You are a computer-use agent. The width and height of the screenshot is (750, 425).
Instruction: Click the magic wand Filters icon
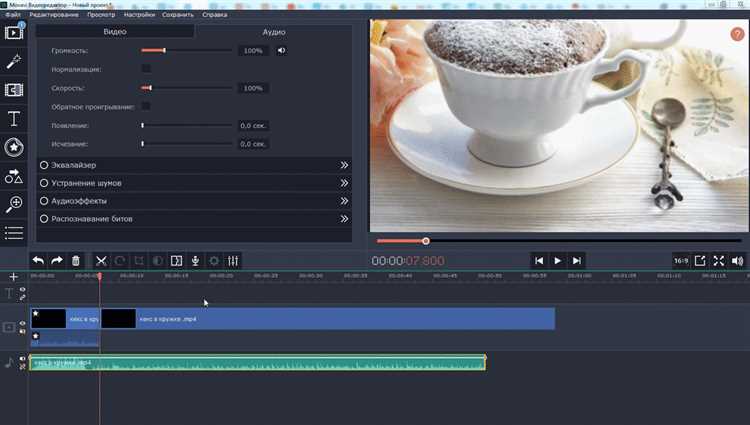click(x=14, y=62)
